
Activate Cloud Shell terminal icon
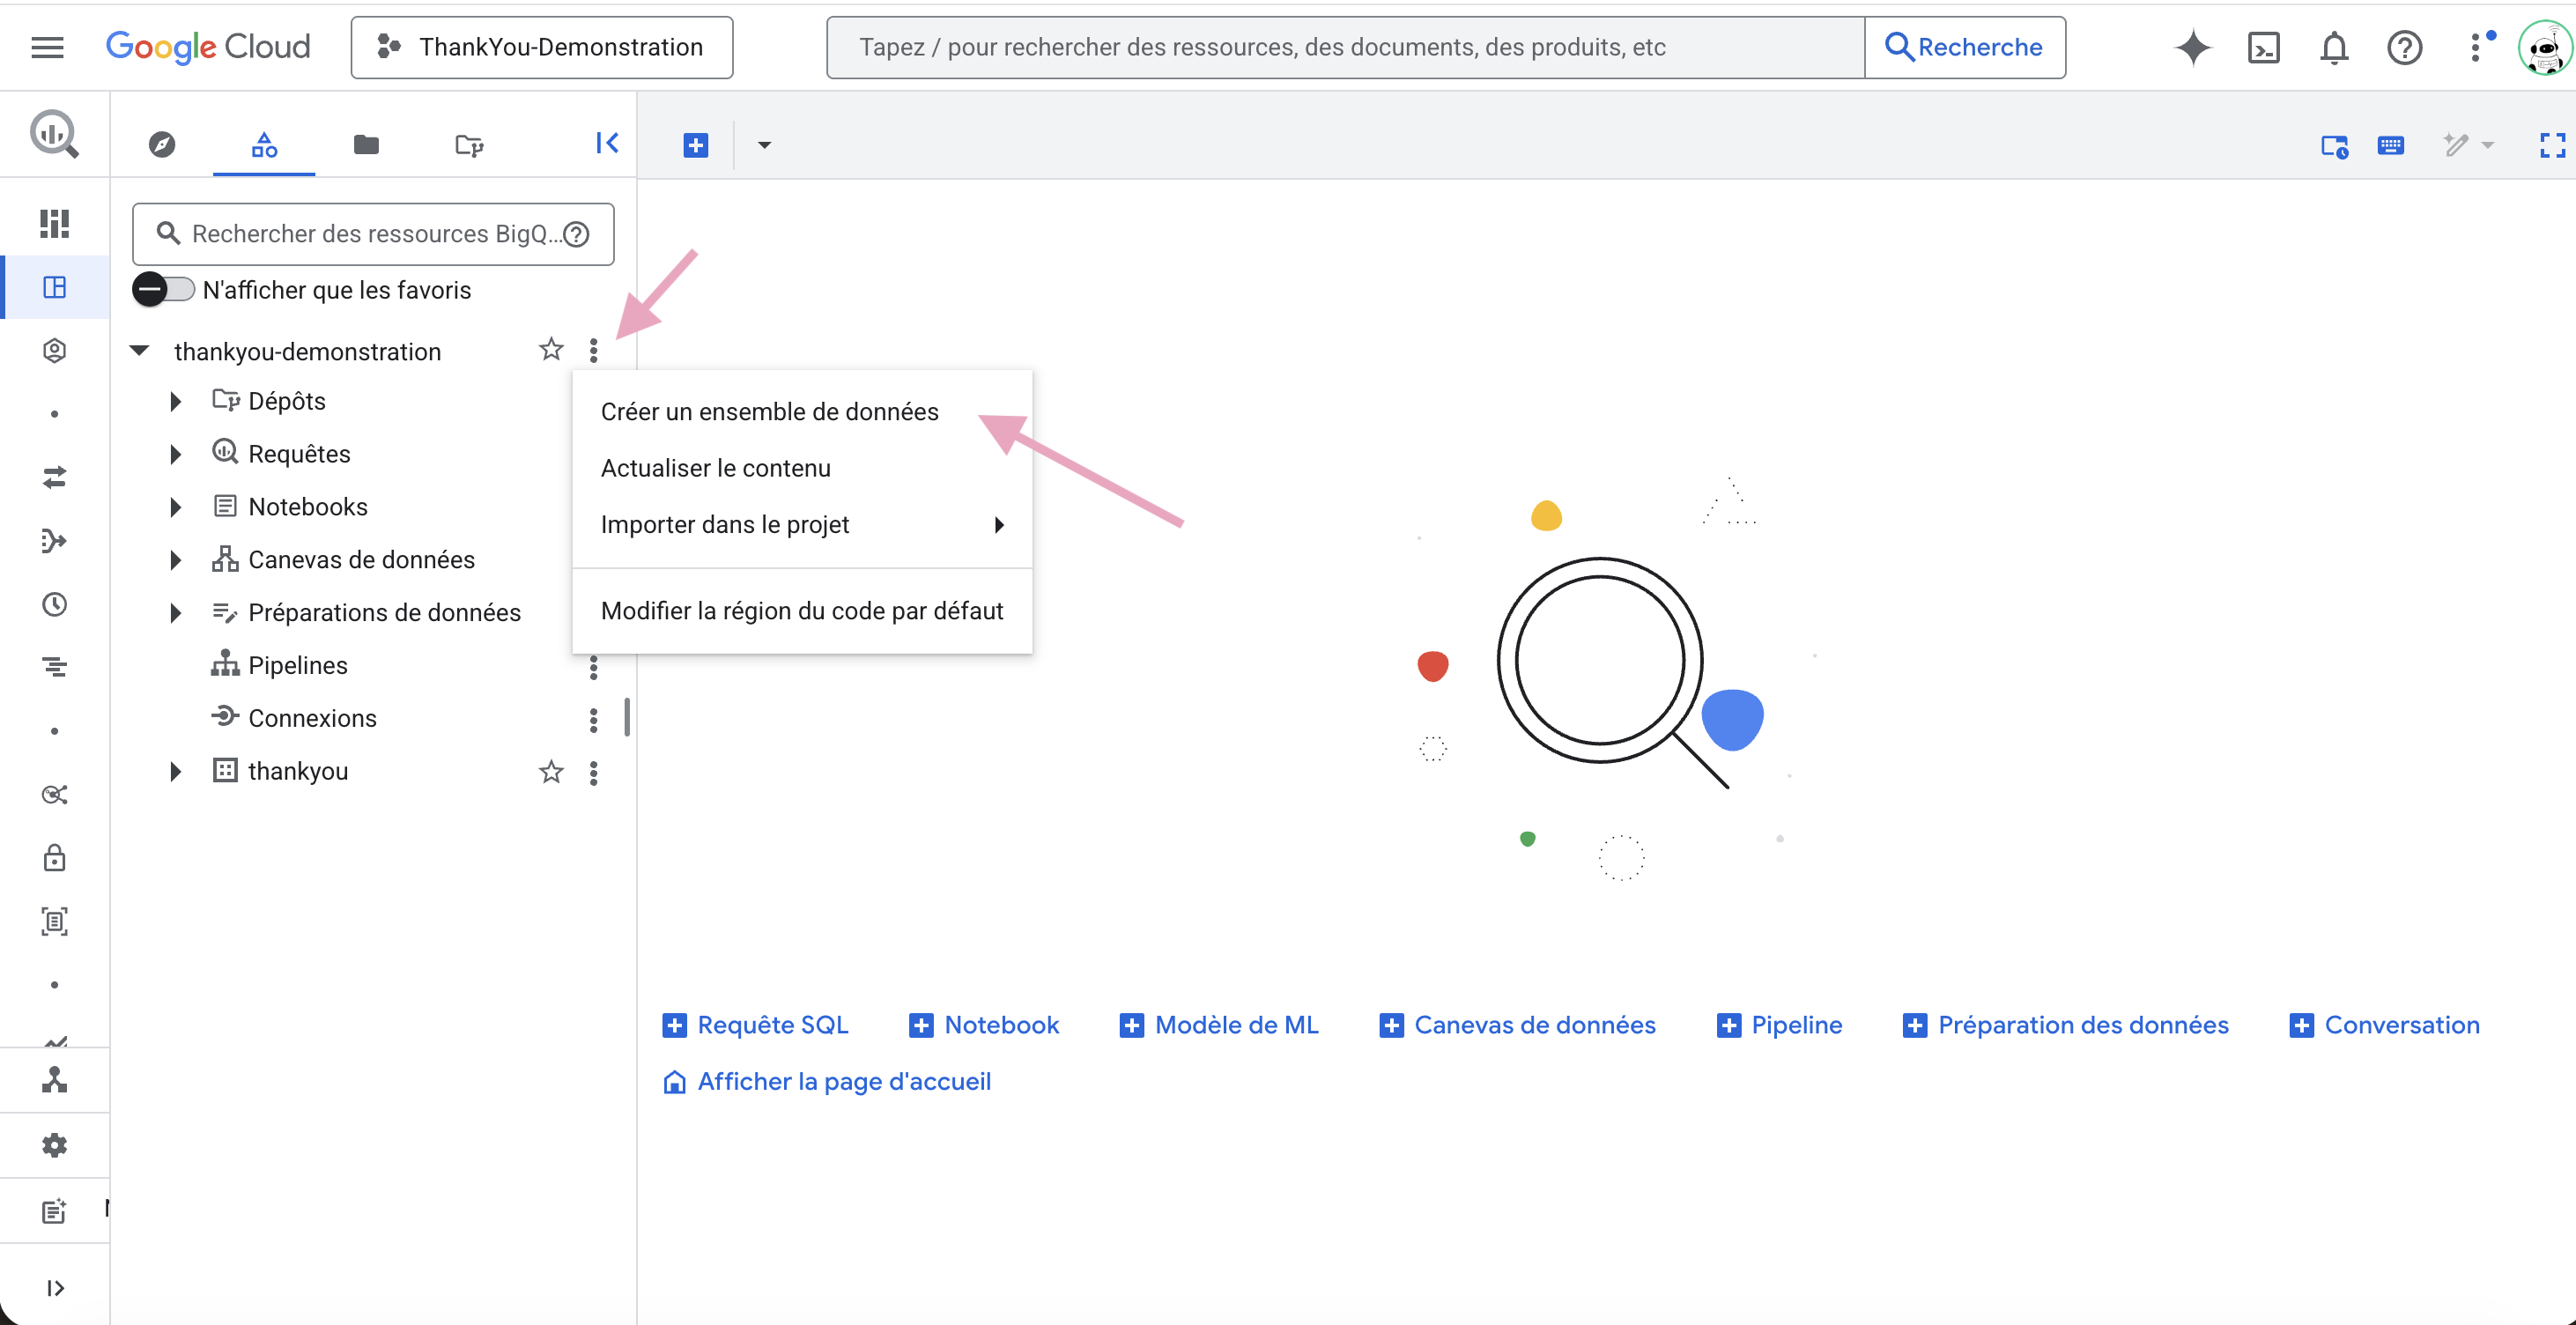tap(2263, 47)
